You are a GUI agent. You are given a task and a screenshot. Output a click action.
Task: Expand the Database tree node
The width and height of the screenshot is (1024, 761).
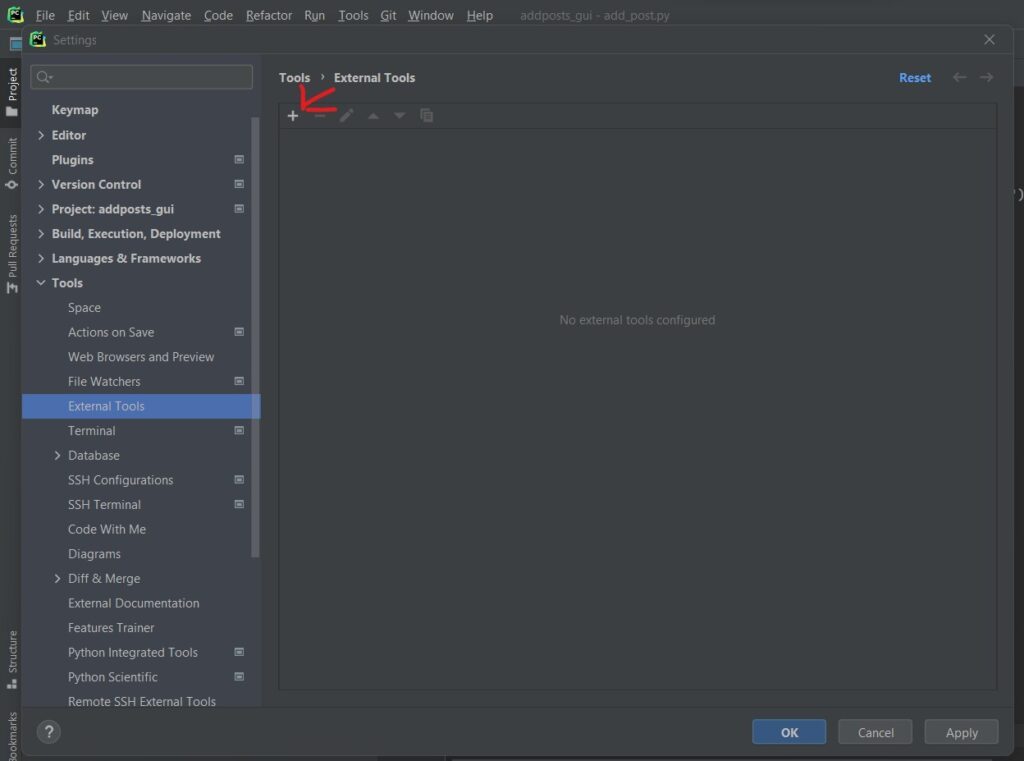(57, 456)
